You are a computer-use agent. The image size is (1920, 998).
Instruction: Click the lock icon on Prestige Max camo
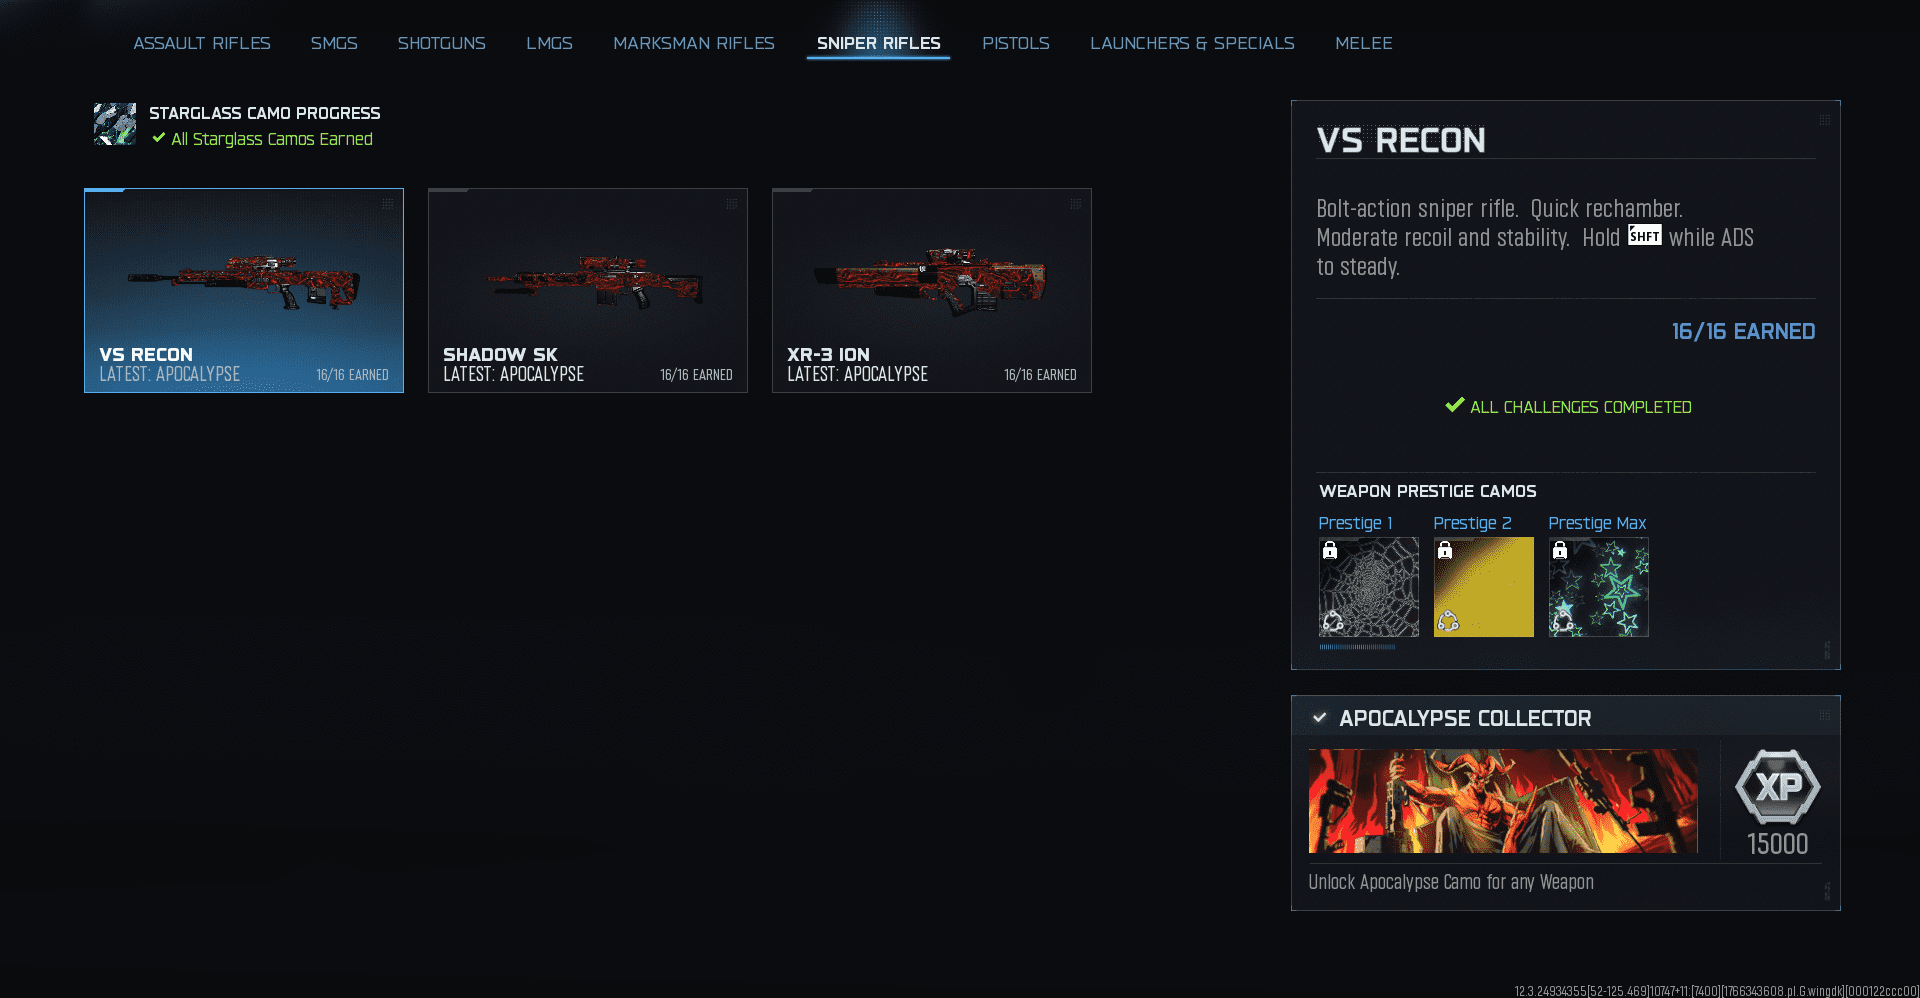tap(1560, 550)
